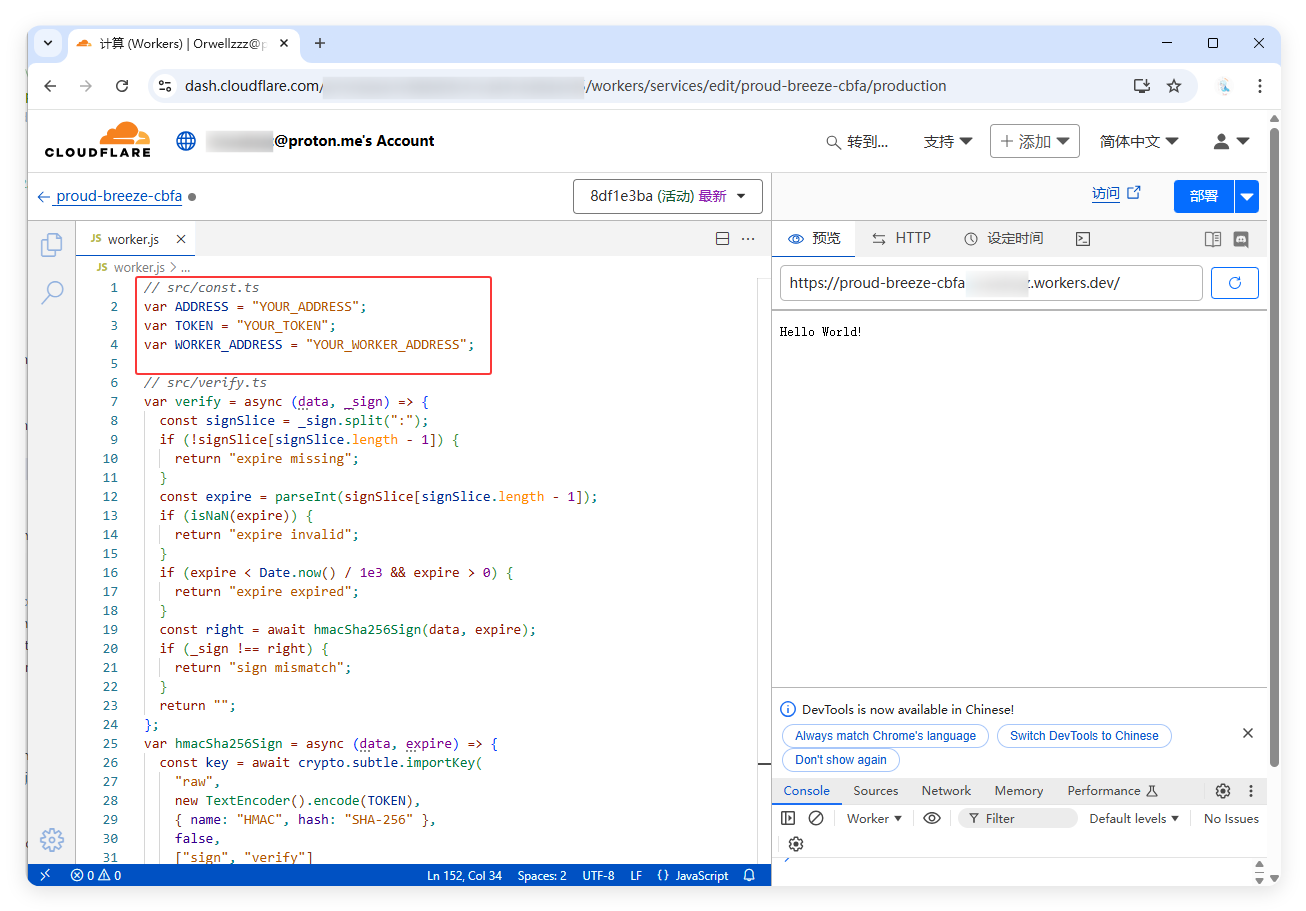Expand the version 8df1e3ba dropdown

[x=667, y=196]
